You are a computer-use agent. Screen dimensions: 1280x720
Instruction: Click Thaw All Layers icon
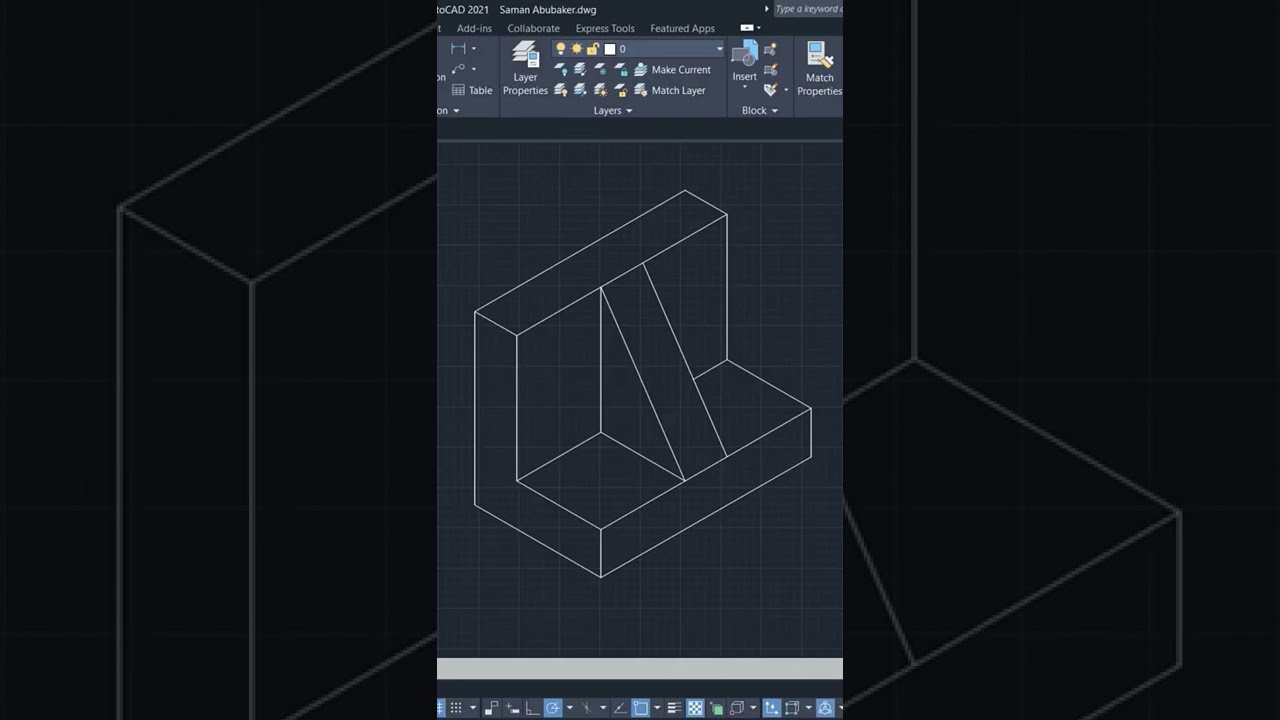(x=600, y=90)
